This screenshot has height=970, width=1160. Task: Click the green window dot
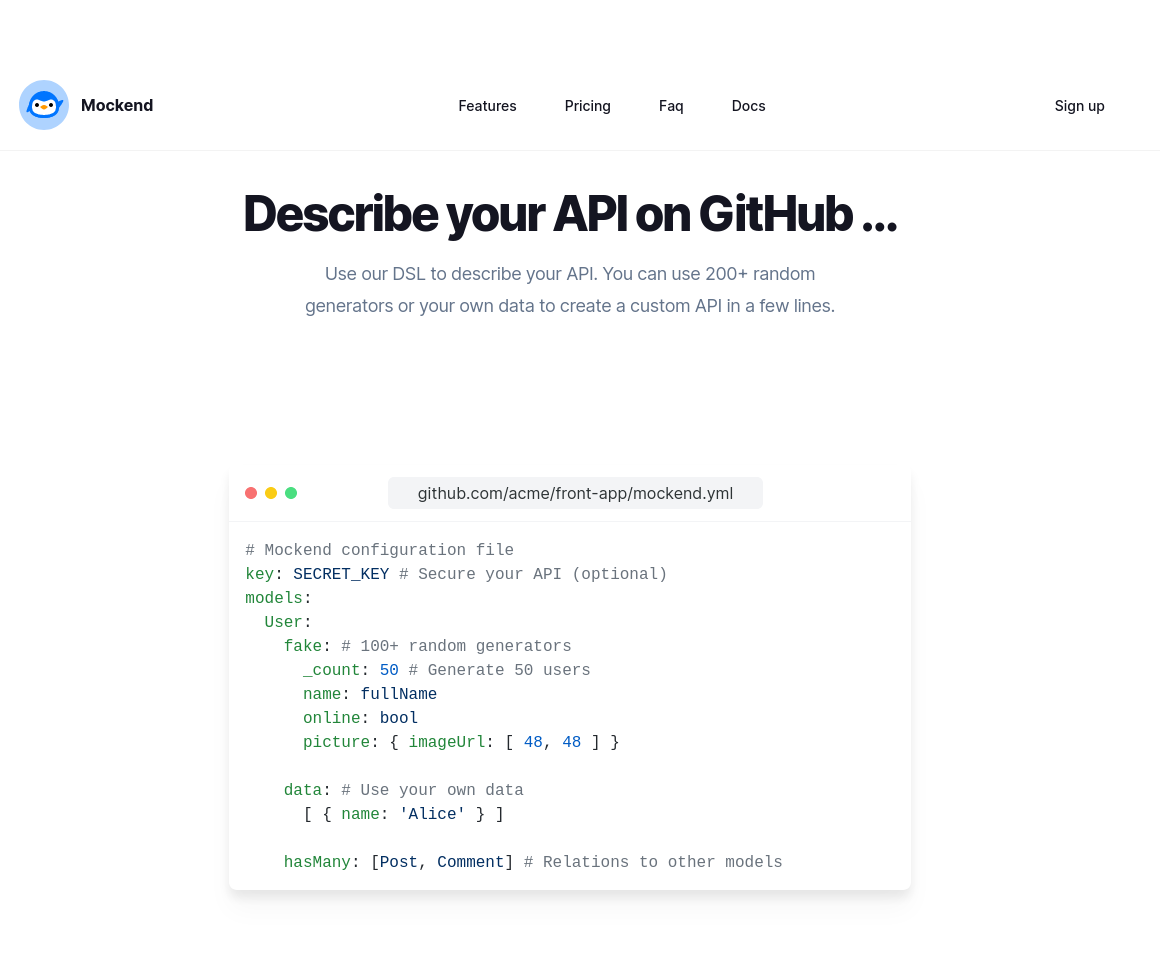point(291,493)
